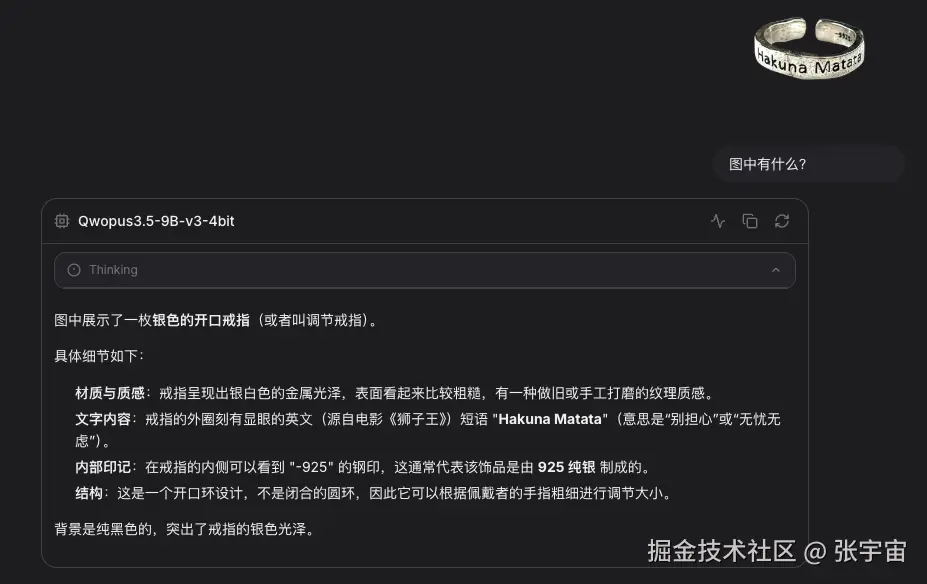The height and width of the screenshot is (584, 927).
Task: Click the line "具体细节如下:"
Action: click(x=99, y=356)
